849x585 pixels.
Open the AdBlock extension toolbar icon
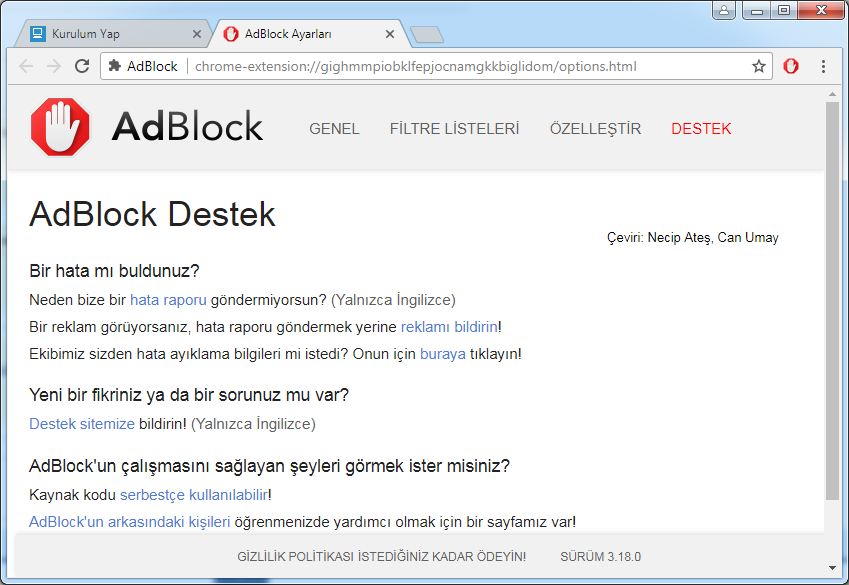(x=791, y=66)
